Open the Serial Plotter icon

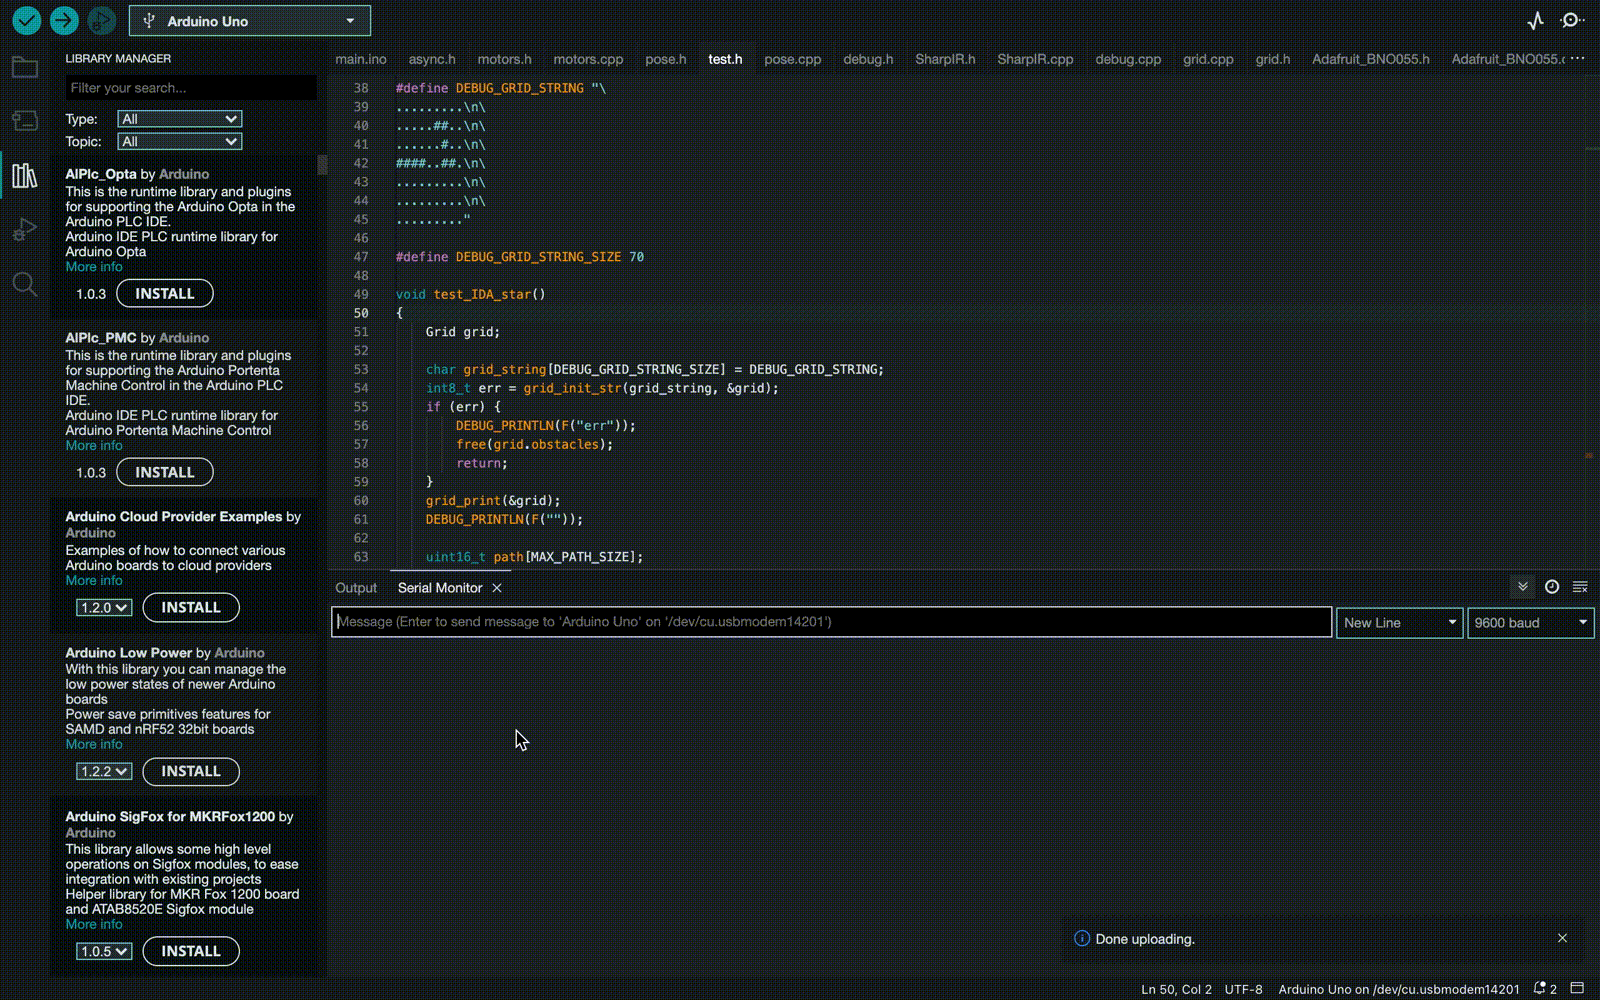coord(1535,20)
